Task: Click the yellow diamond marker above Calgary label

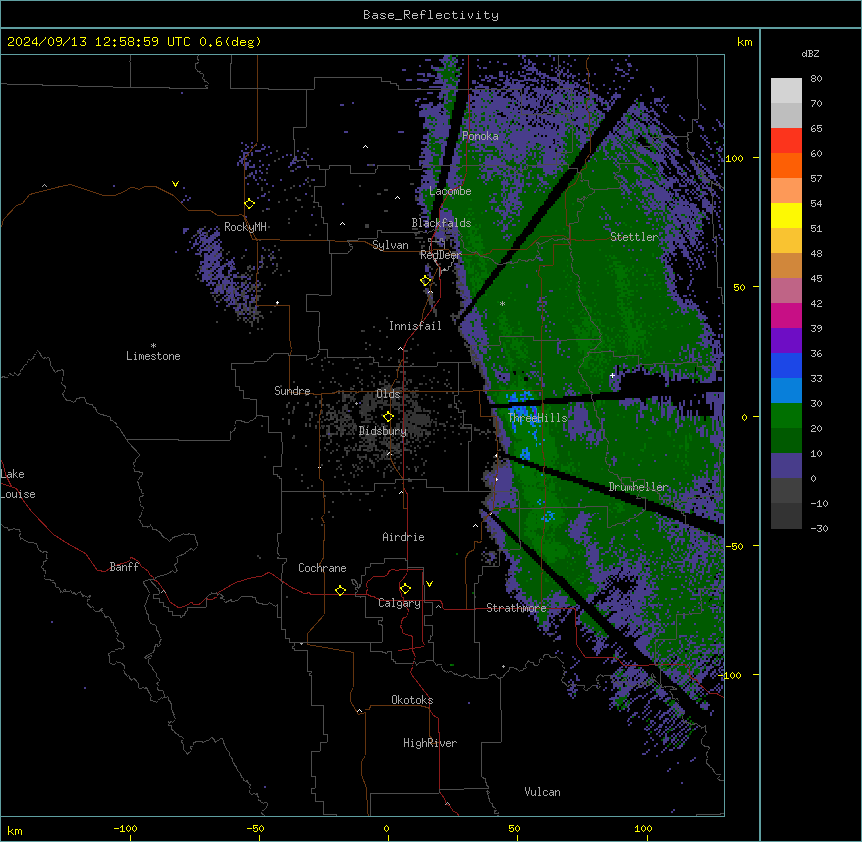Action: point(405,589)
